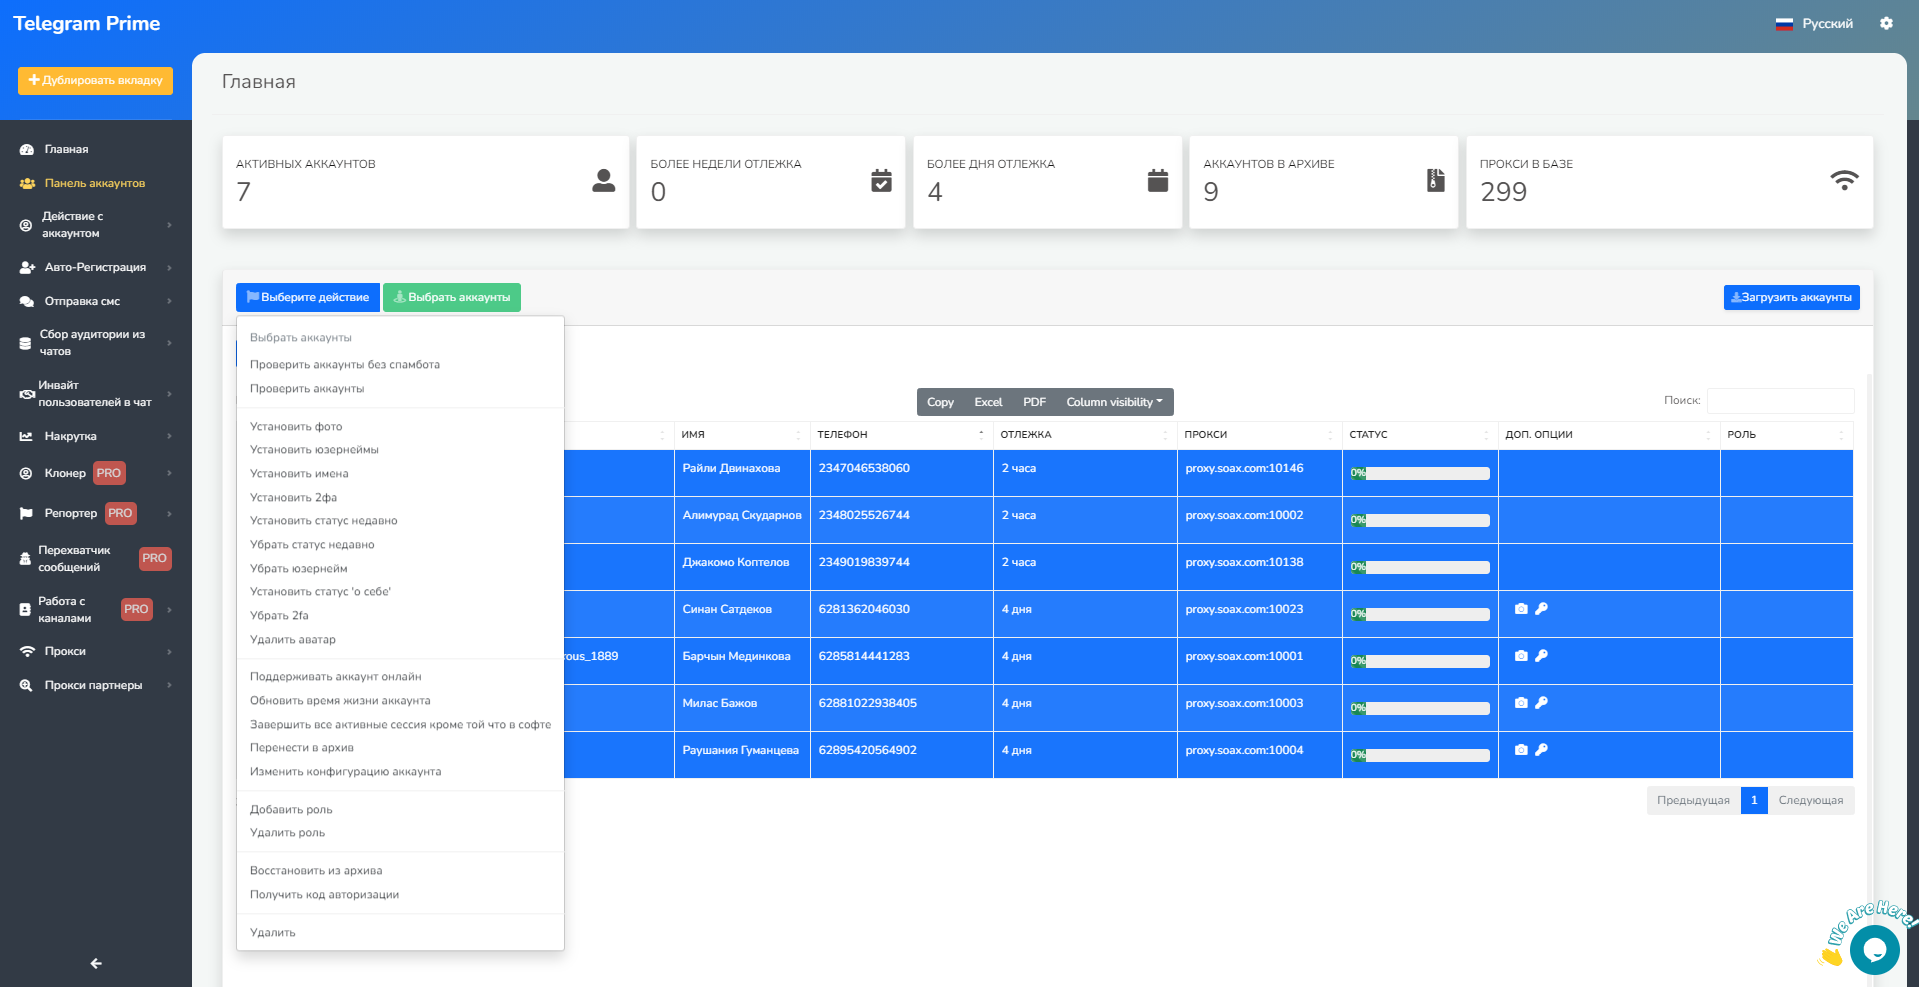Export the table with Excel button
Image resolution: width=1919 pixels, height=987 pixels.
coord(988,402)
